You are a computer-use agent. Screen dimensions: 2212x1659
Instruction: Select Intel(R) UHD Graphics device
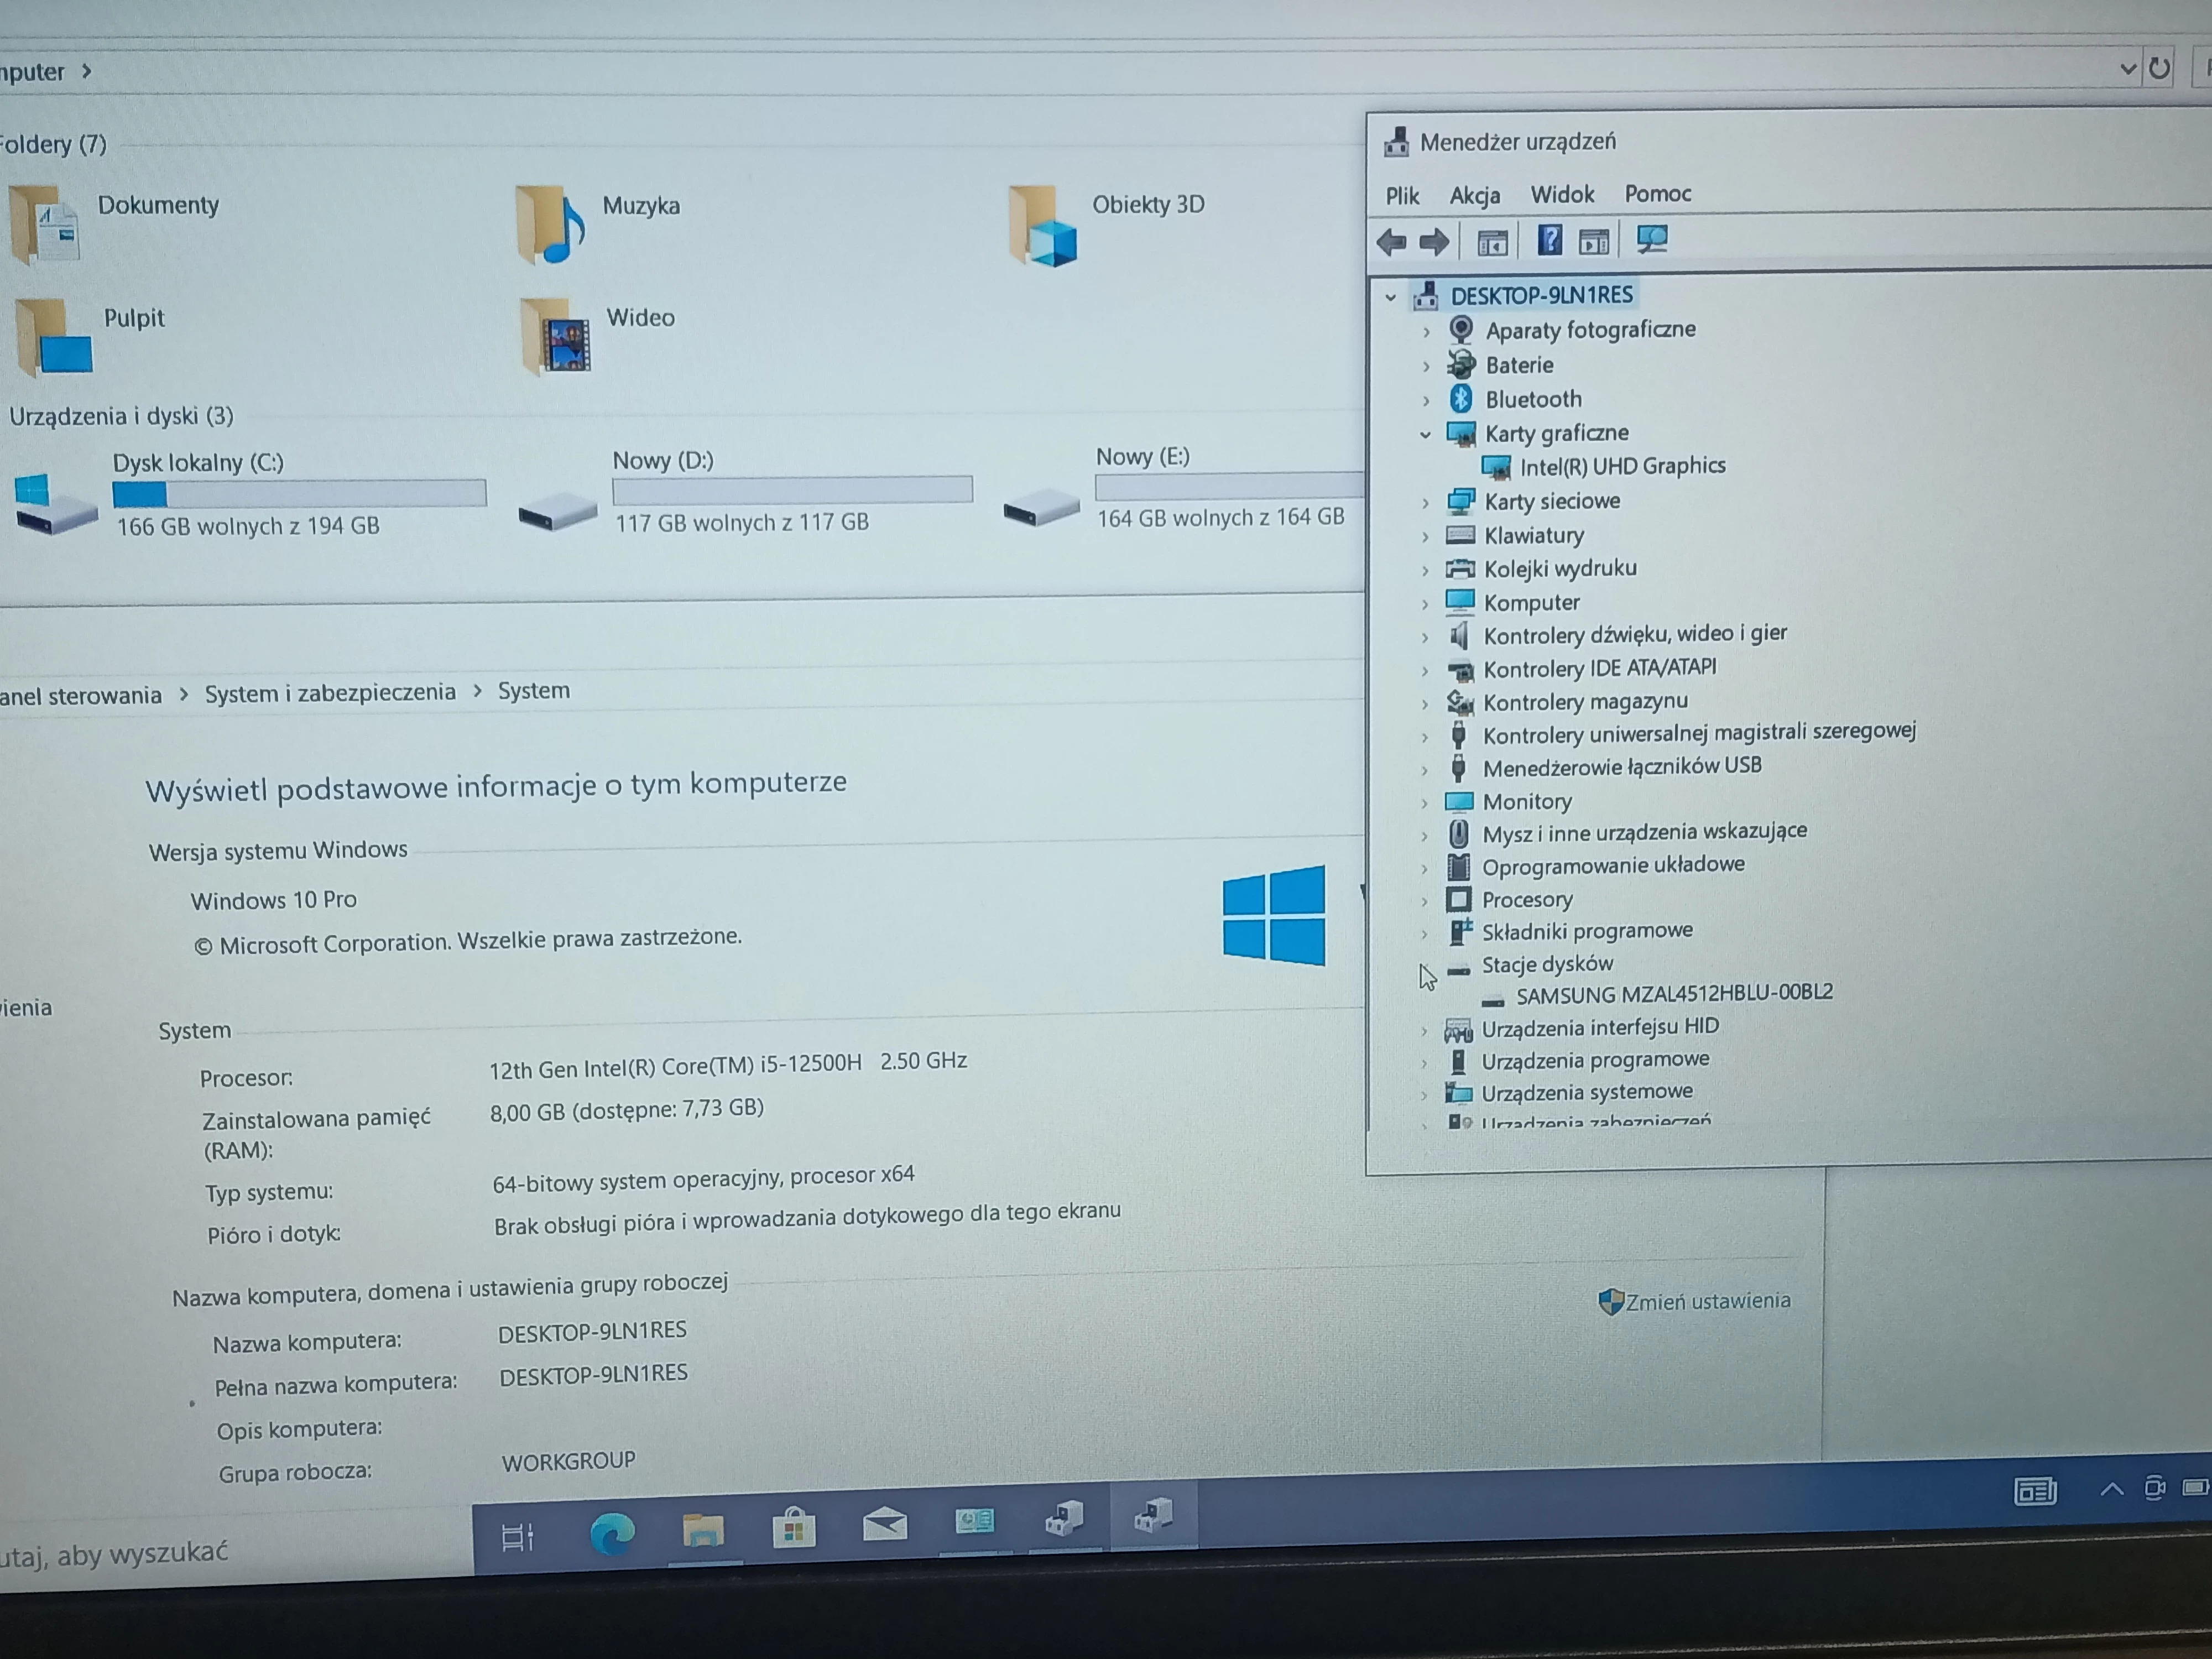(1622, 466)
